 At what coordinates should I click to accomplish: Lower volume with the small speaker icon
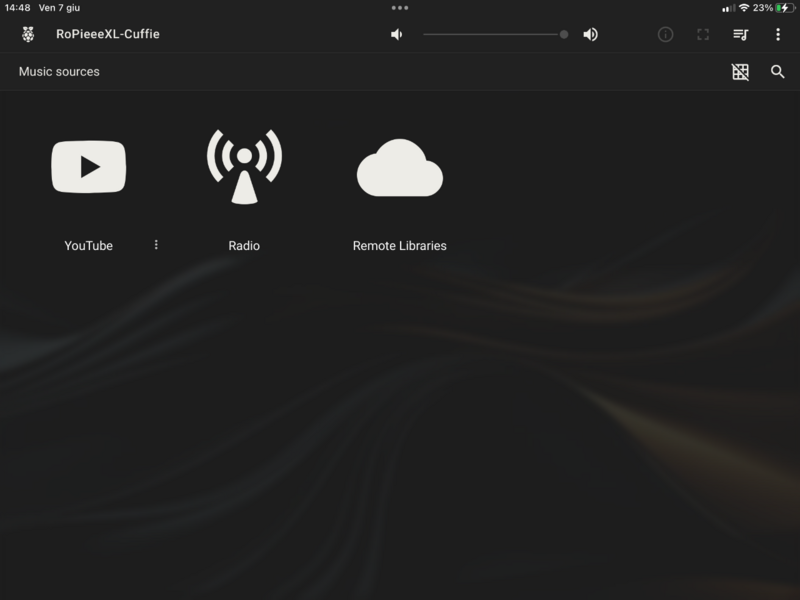(397, 34)
